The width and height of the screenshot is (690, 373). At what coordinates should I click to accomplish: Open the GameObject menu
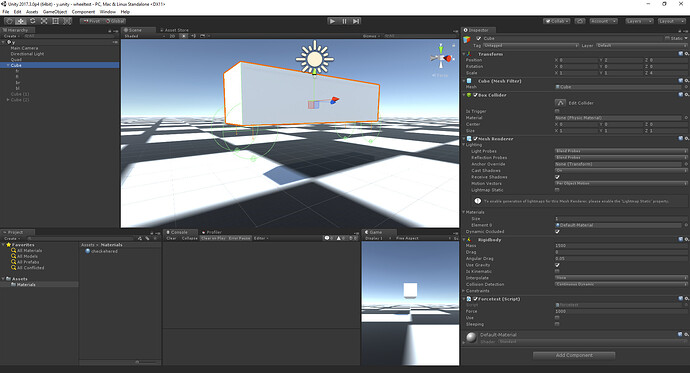[55, 12]
